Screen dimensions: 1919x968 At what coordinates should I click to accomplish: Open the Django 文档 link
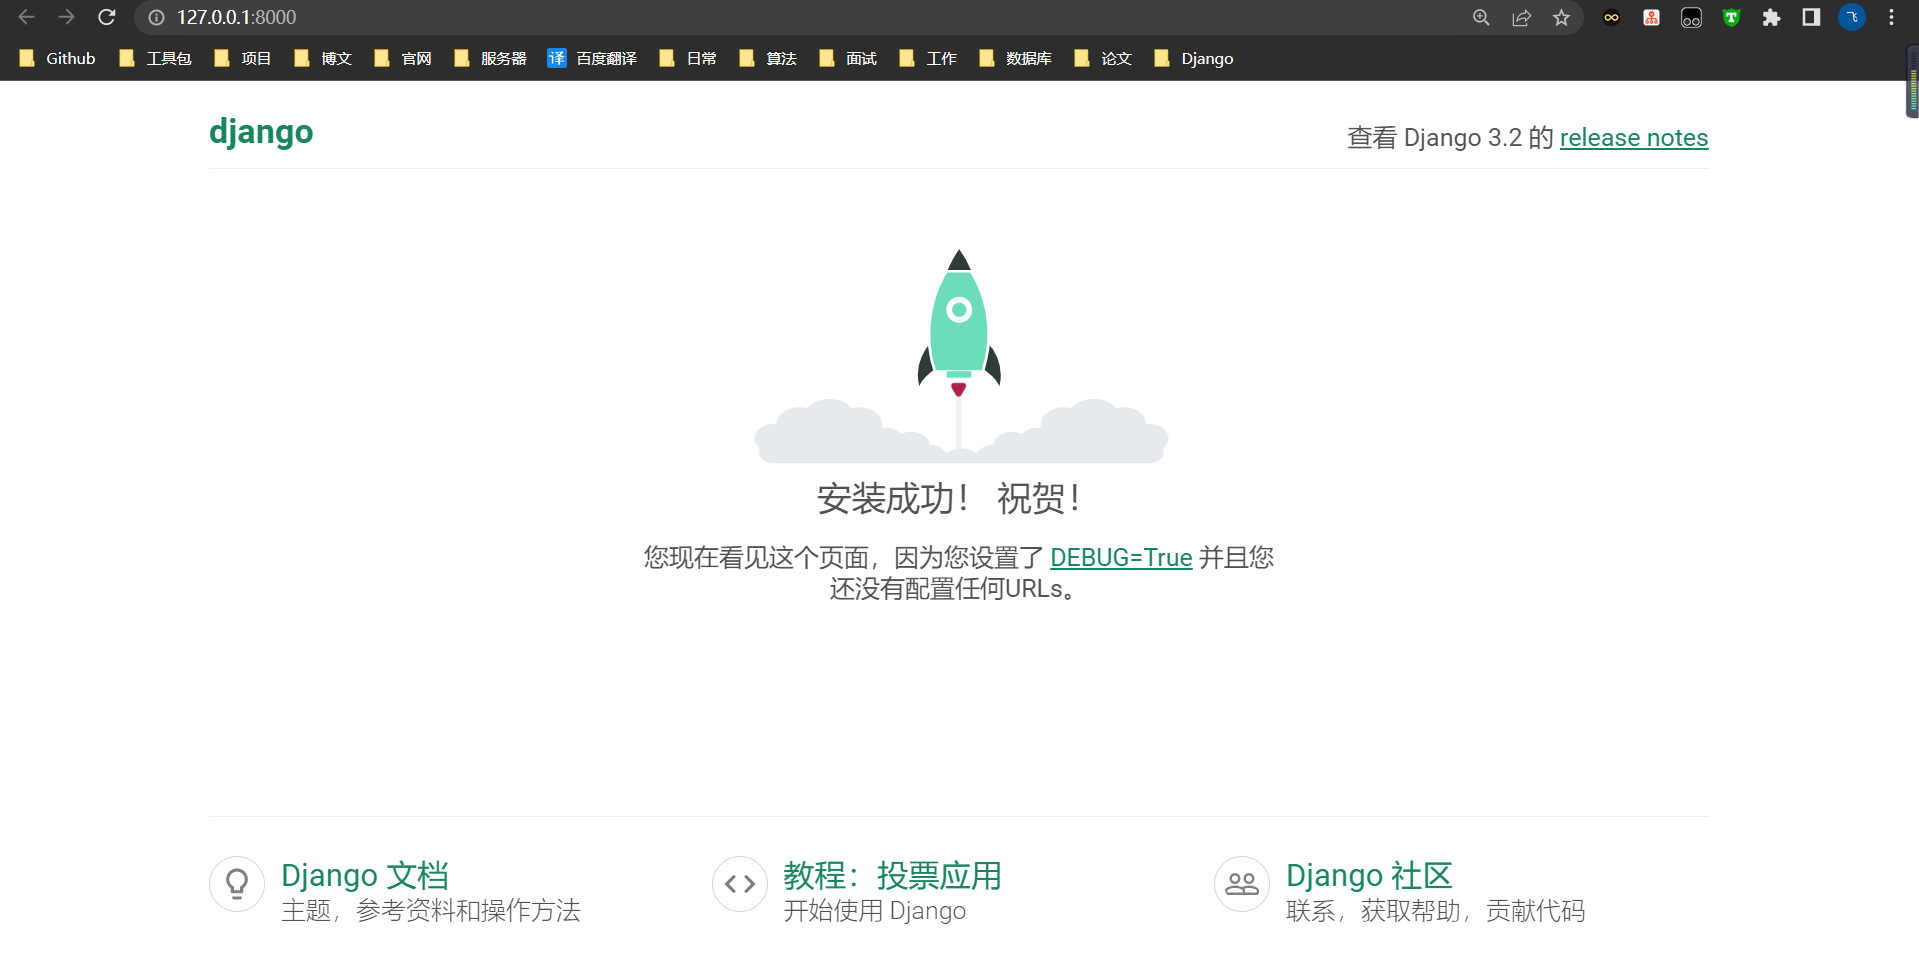click(365, 875)
